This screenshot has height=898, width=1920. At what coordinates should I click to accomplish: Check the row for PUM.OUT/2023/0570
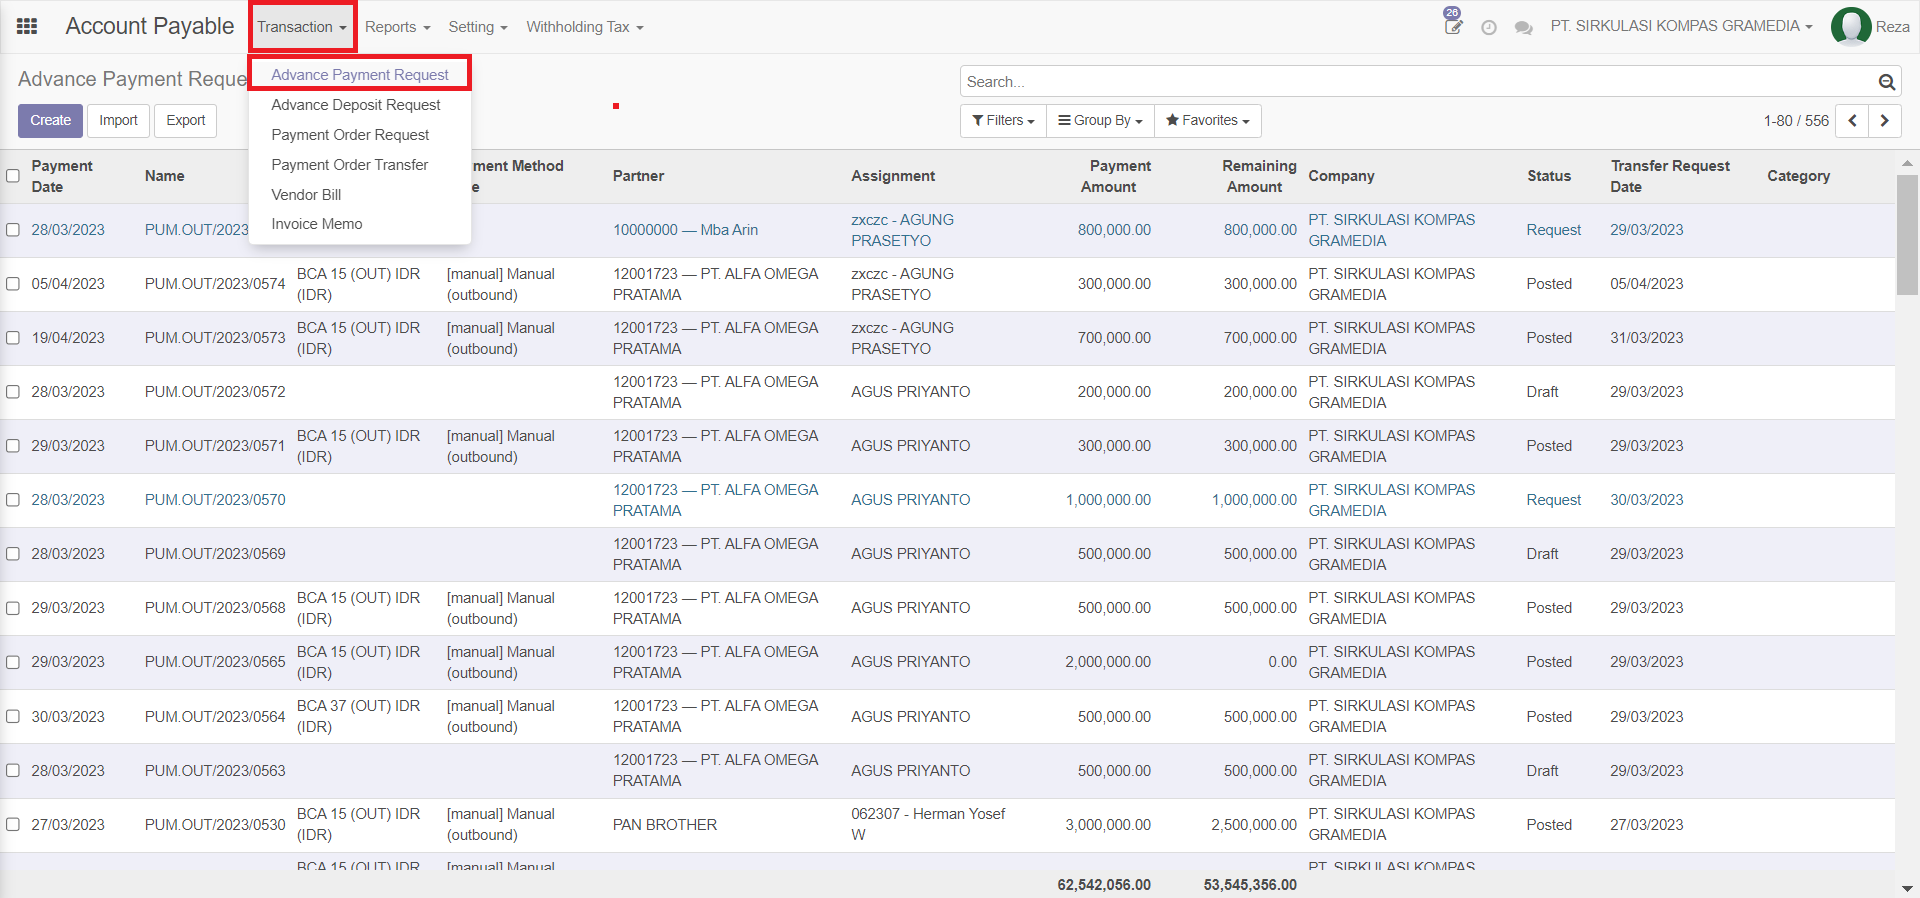click(x=13, y=500)
